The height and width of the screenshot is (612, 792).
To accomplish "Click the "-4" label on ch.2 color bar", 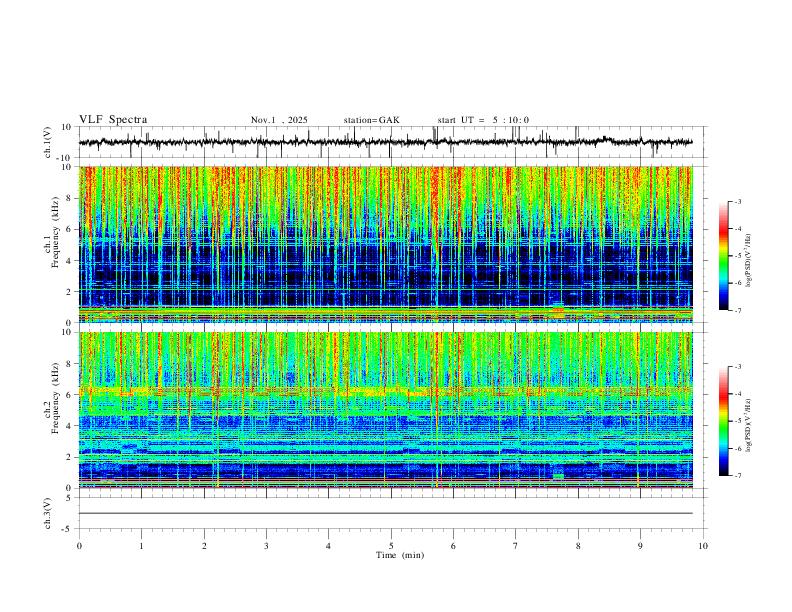I will [737, 394].
